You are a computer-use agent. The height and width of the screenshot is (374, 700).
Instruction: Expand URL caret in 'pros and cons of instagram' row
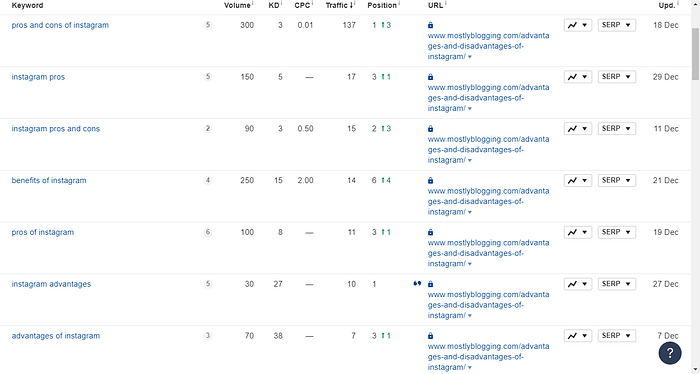pyautogui.click(x=470, y=57)
